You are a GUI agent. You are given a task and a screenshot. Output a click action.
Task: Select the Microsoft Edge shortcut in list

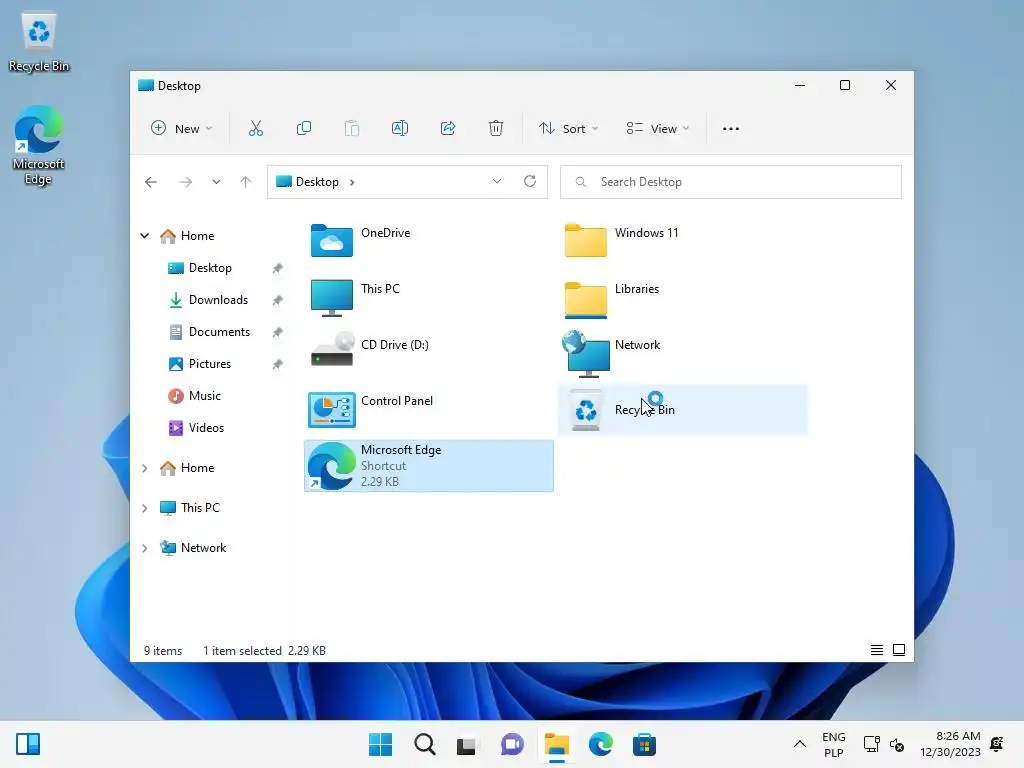[x=428, y=466]
